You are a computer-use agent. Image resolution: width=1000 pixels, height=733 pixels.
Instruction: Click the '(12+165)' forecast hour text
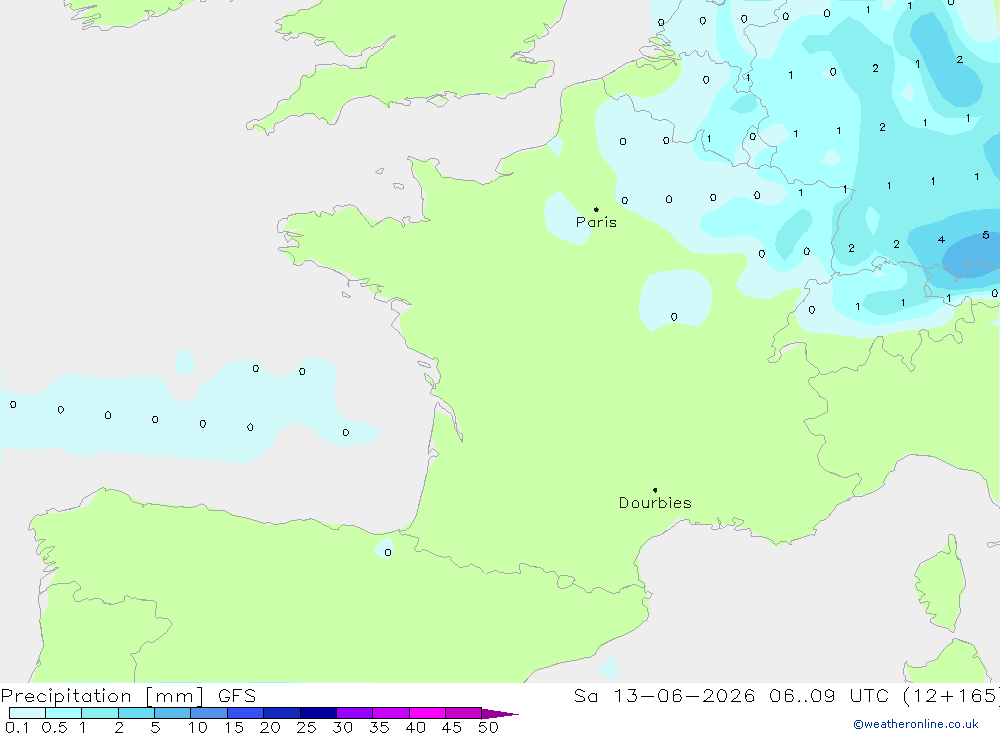point(950,696)
